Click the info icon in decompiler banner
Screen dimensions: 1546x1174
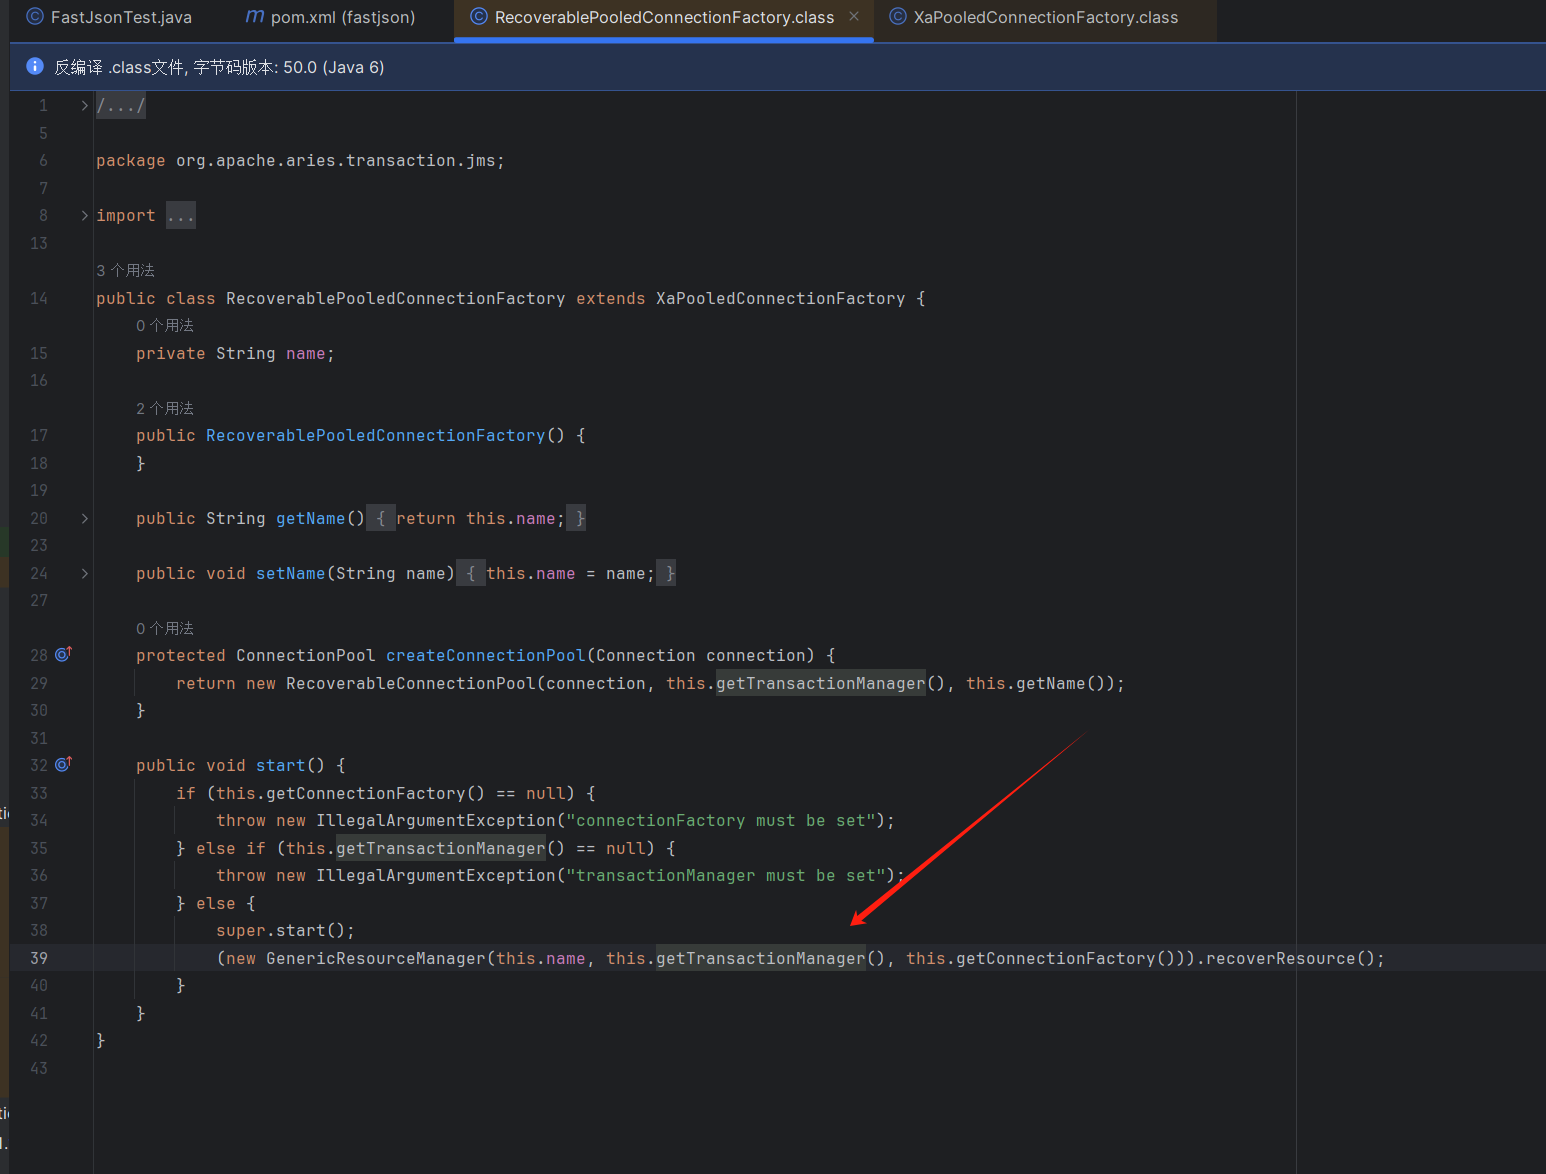coord(35,66)
